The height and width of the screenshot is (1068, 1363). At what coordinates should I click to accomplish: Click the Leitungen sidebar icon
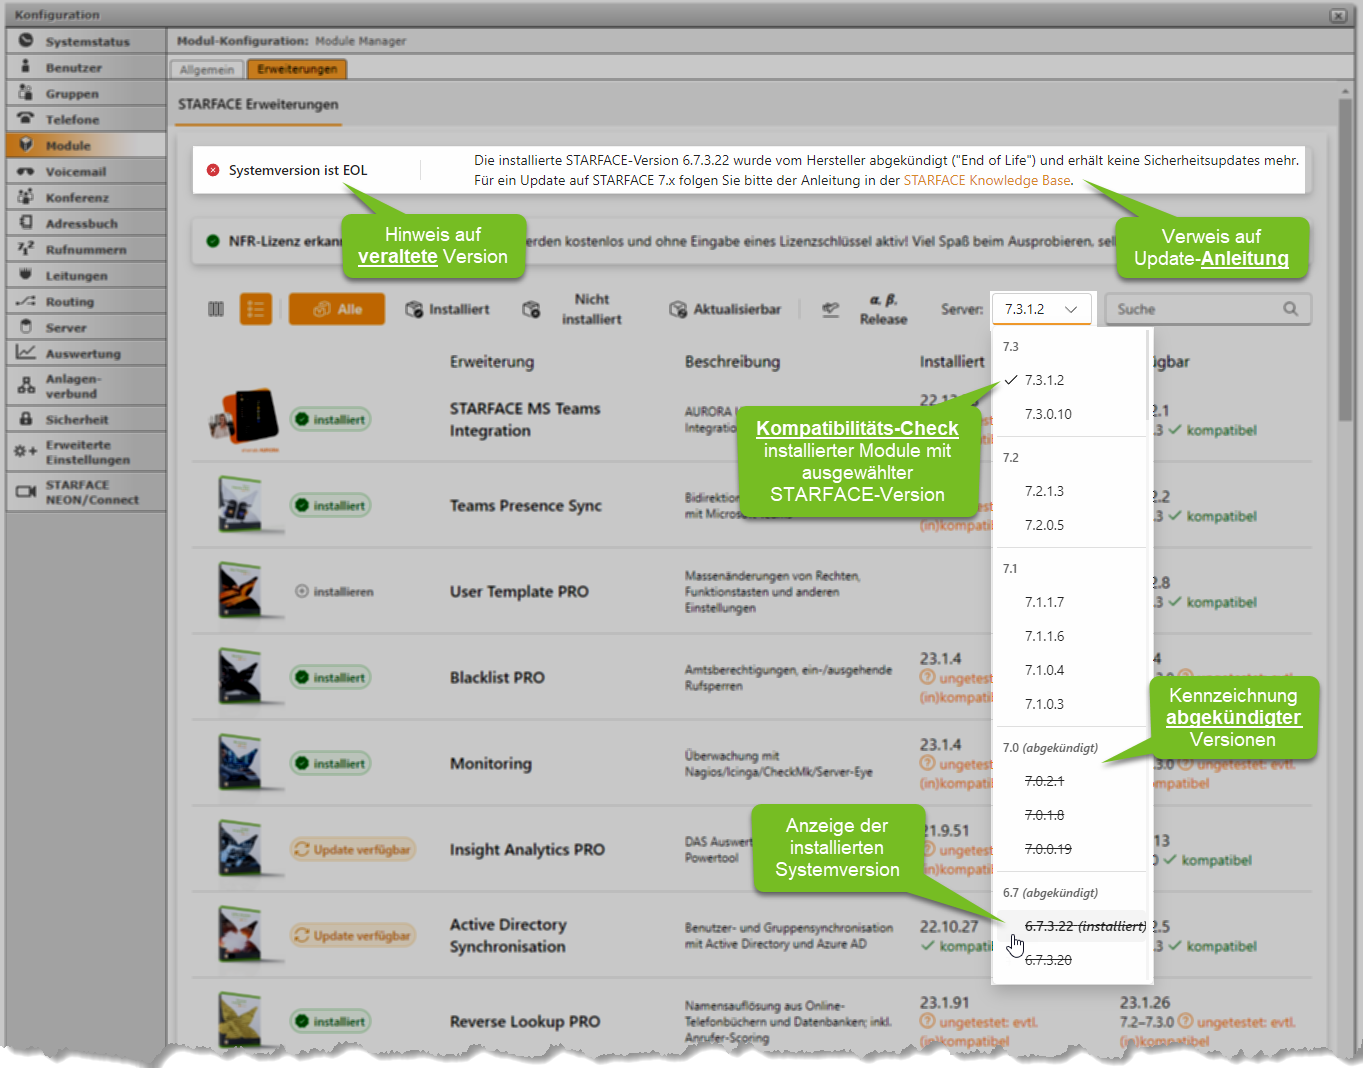coord(26,275)
